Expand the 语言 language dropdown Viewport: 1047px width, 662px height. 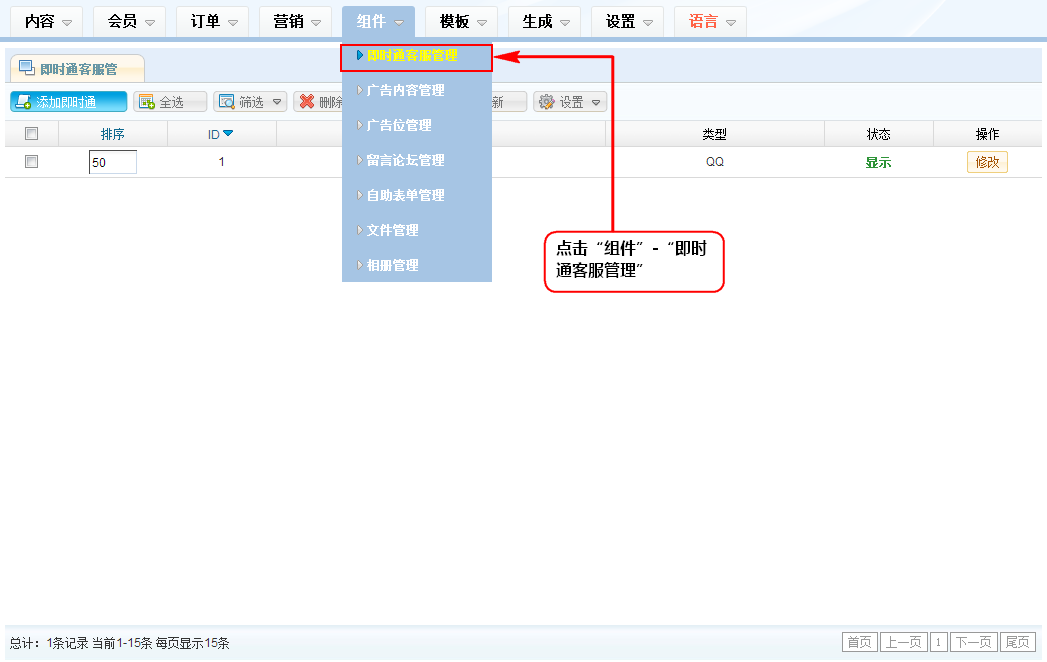click(731, 22)
